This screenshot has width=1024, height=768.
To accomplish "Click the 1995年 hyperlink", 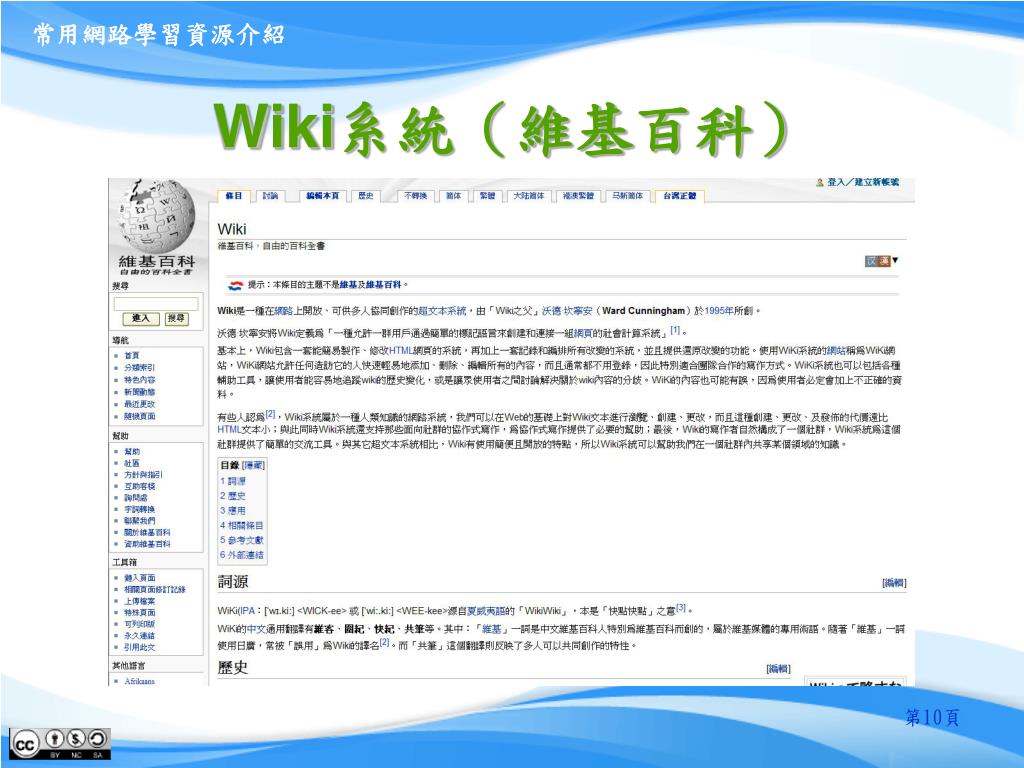I will (x=719, y=312).
